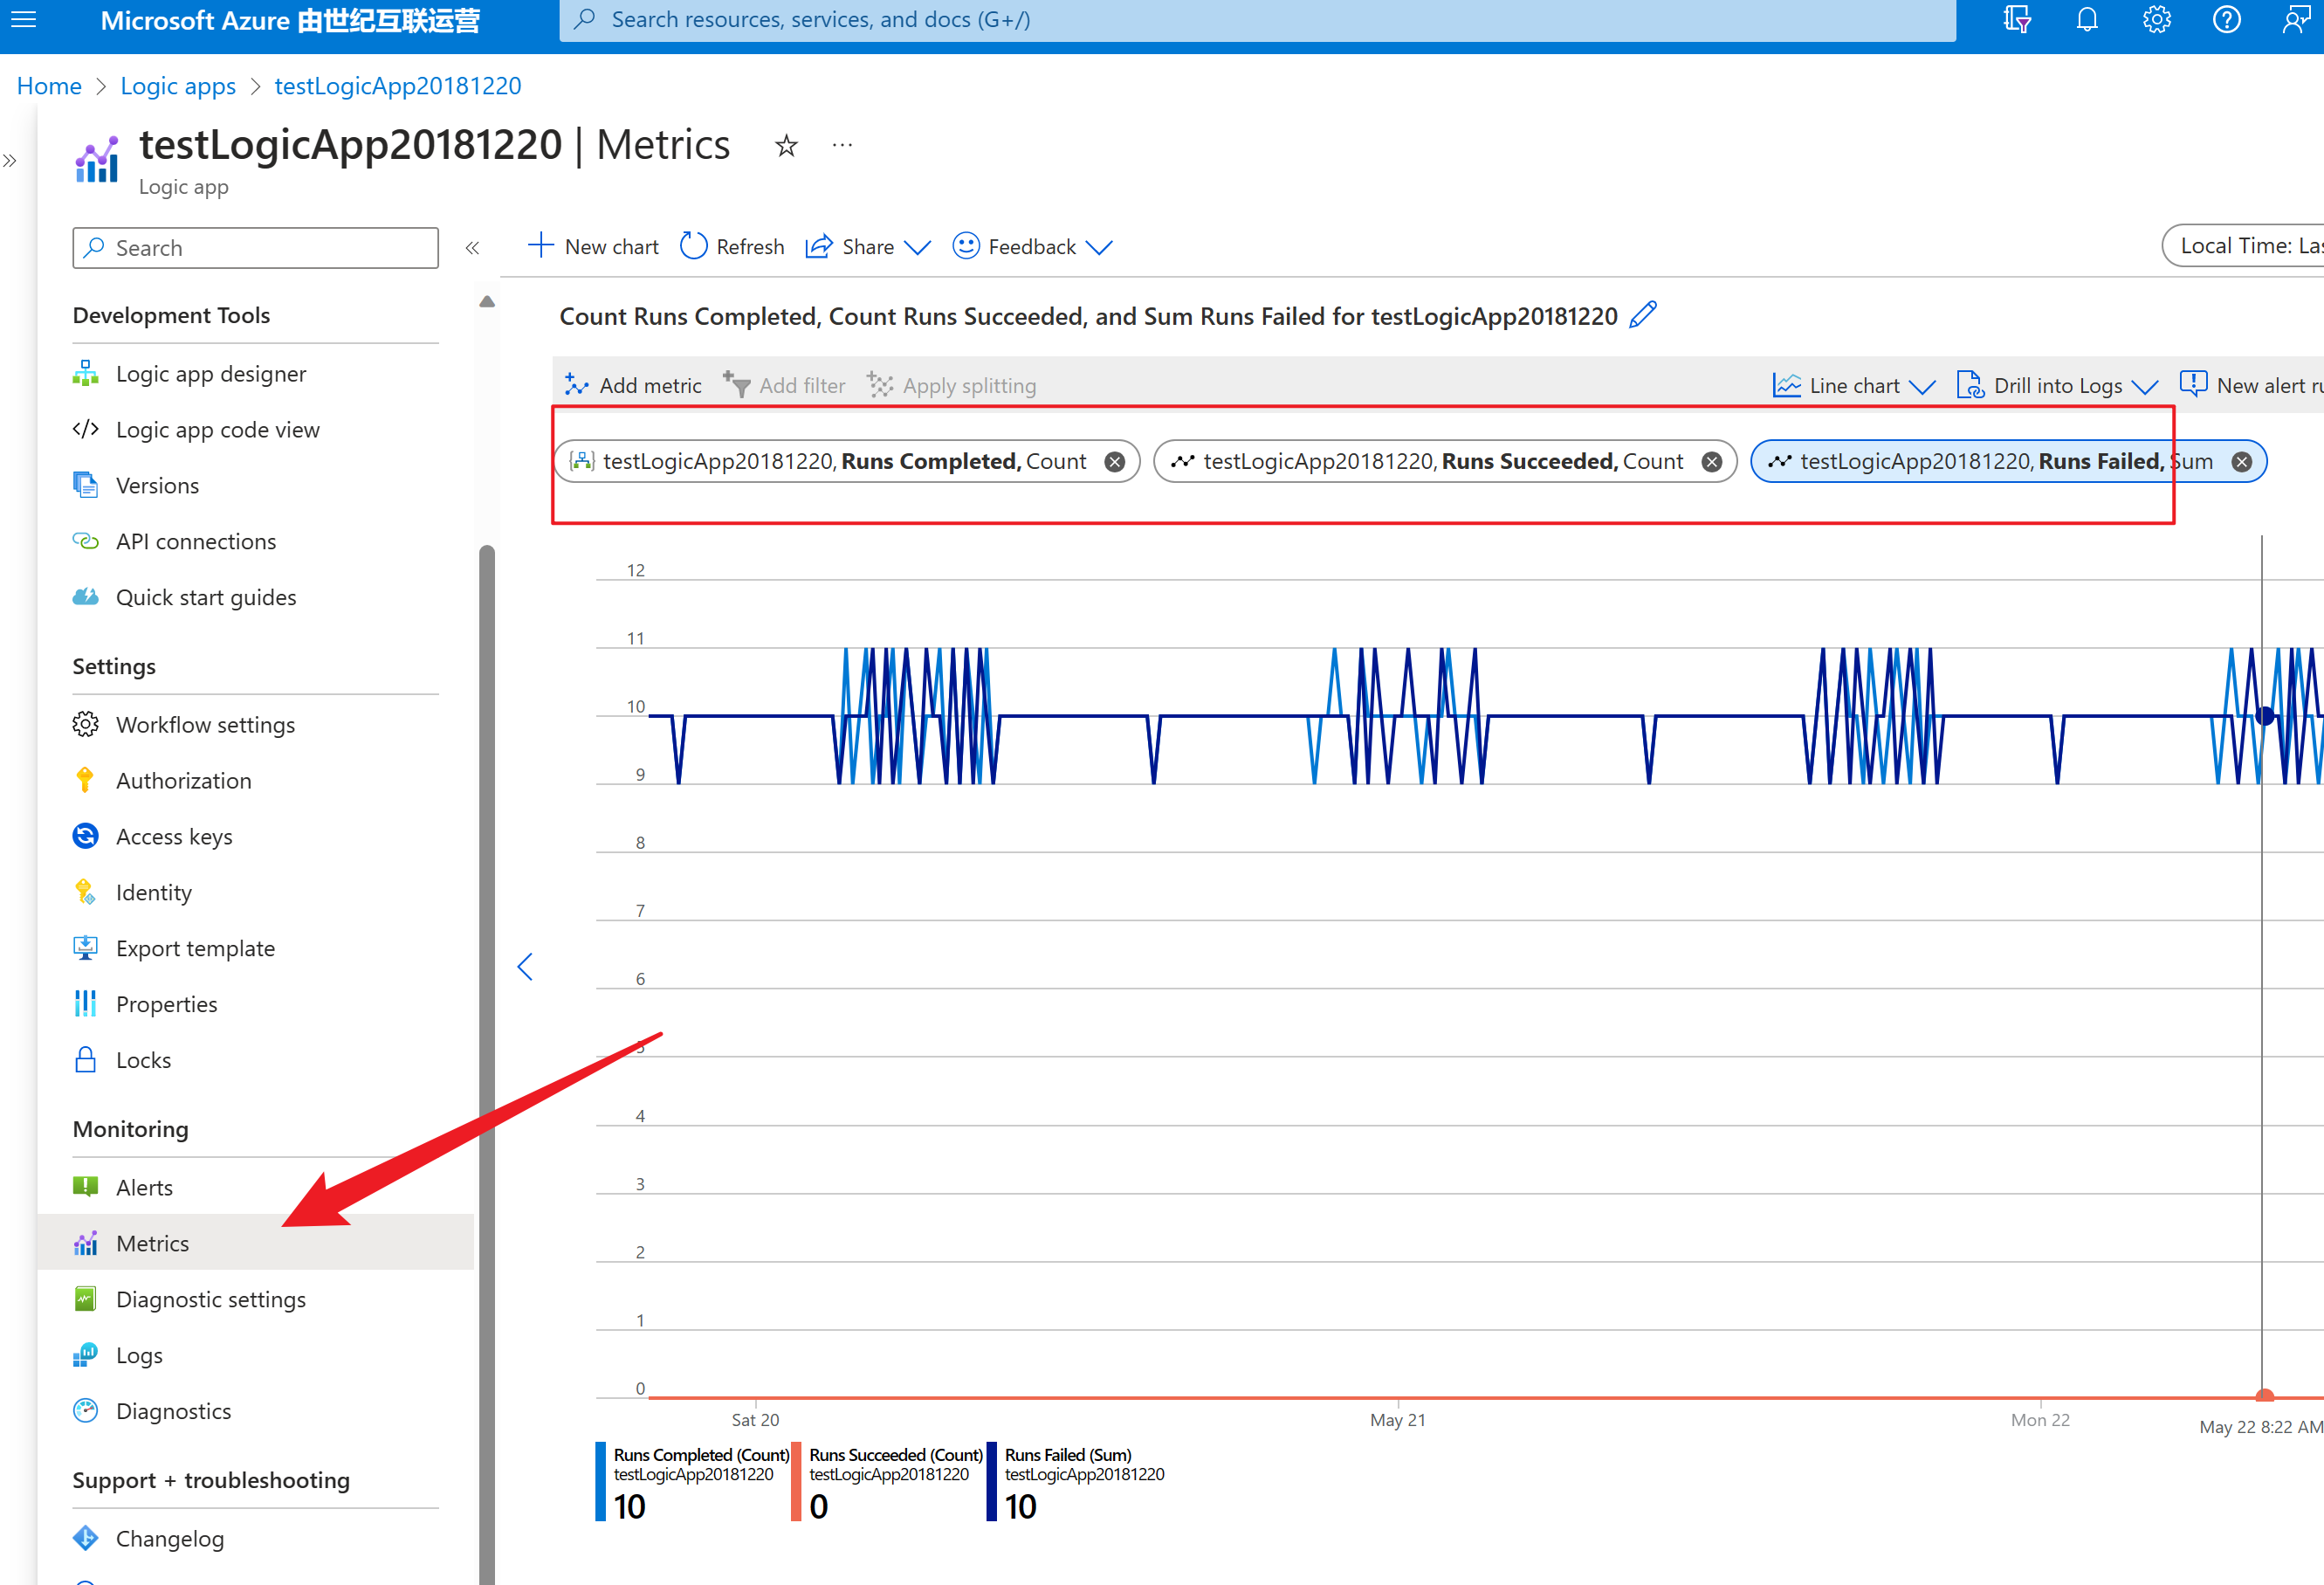Remove the Runs Succeeded metric pill
This screenshot has width=2324, height=1585.
click(x=1711, y=461)
